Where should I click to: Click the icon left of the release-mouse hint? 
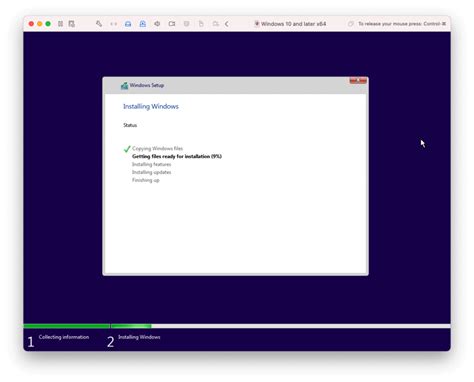point(351,24)
